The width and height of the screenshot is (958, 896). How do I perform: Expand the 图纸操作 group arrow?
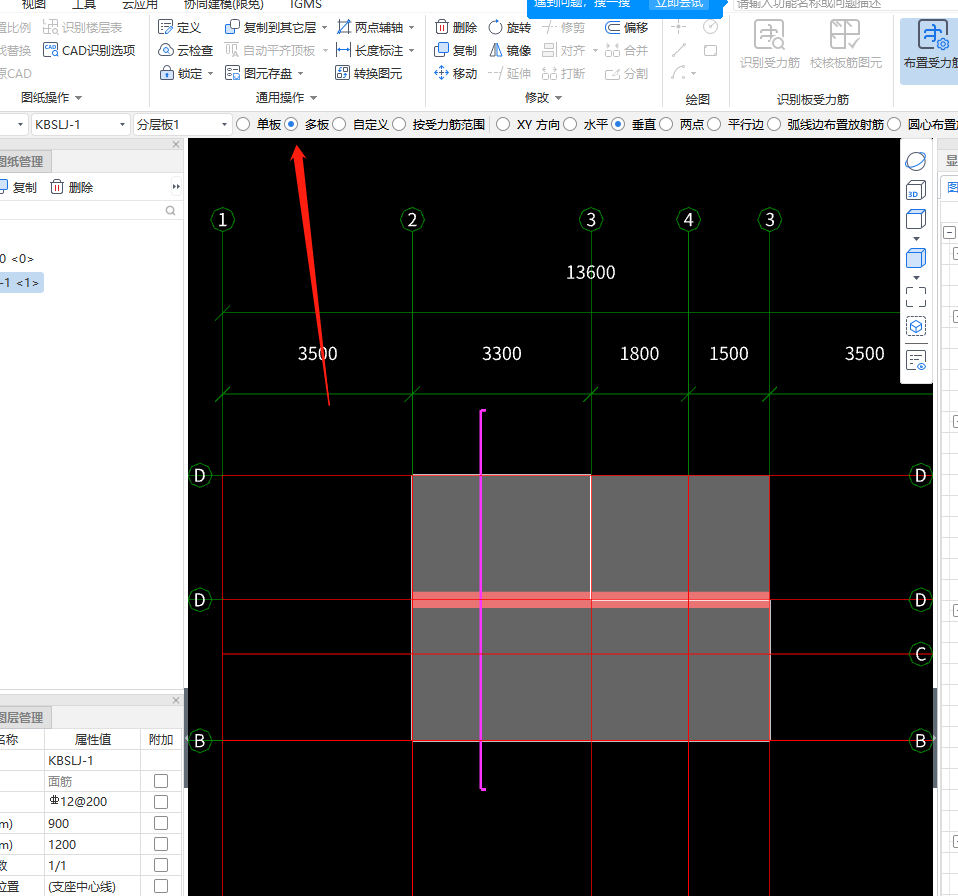tap(78, 98)
